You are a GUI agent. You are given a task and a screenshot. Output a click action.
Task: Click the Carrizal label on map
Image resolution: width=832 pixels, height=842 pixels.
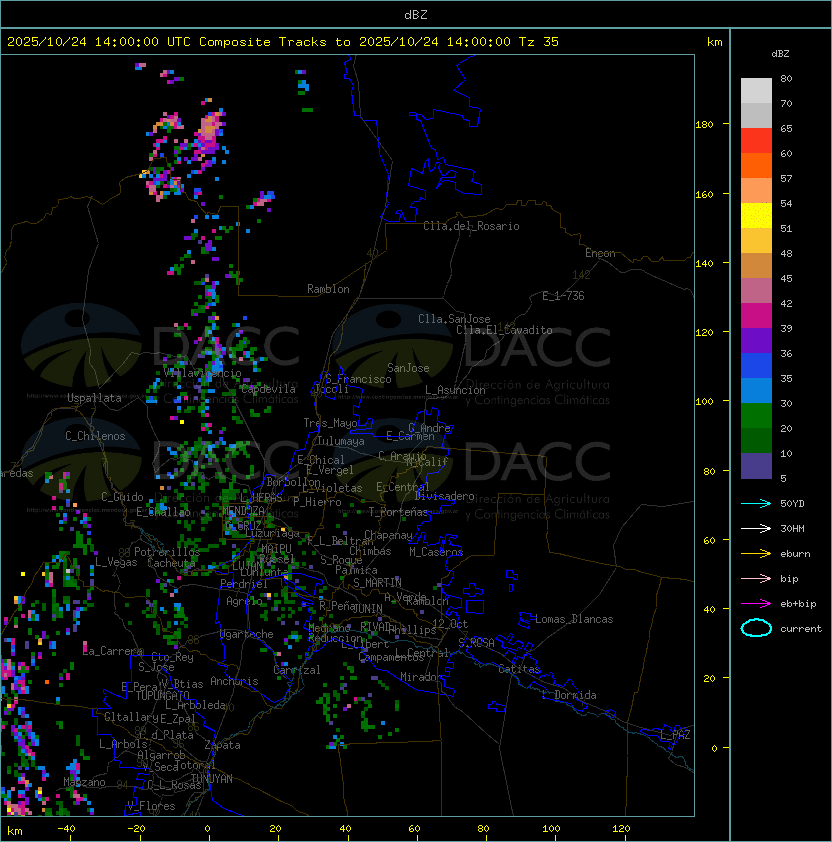point(297,670)
